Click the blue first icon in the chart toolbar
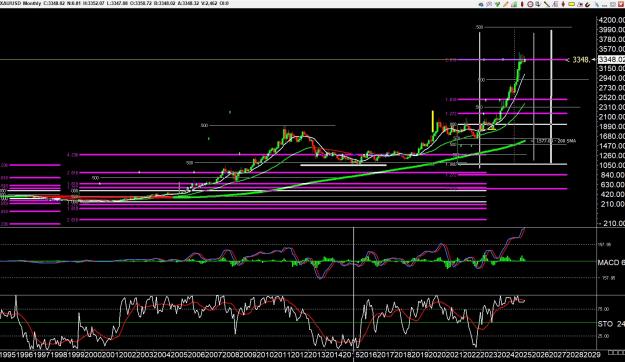 coord(481,4)
